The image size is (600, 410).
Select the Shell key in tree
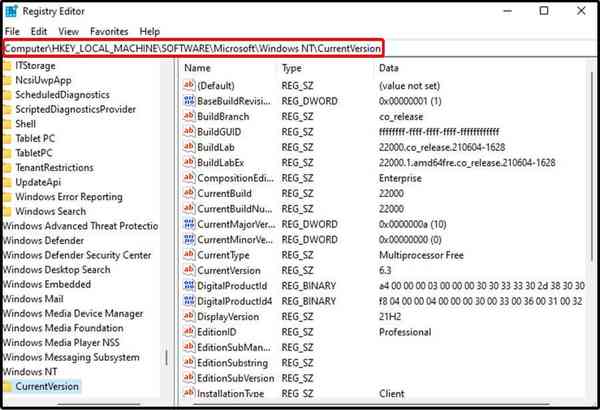click(26, 124)
